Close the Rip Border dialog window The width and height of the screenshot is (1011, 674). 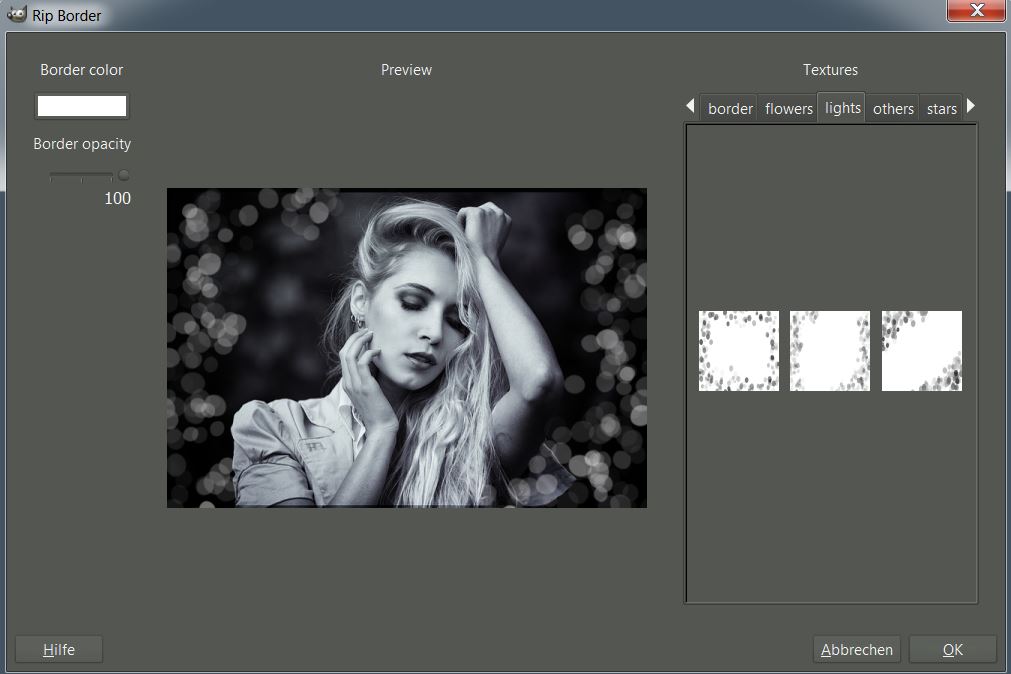point(976,11)
